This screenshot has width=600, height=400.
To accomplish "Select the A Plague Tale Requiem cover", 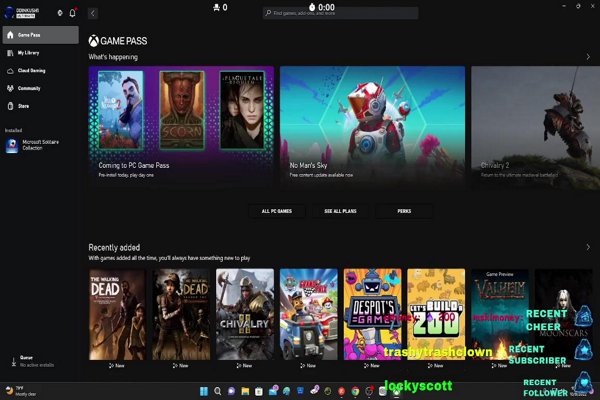I will 242,110.
